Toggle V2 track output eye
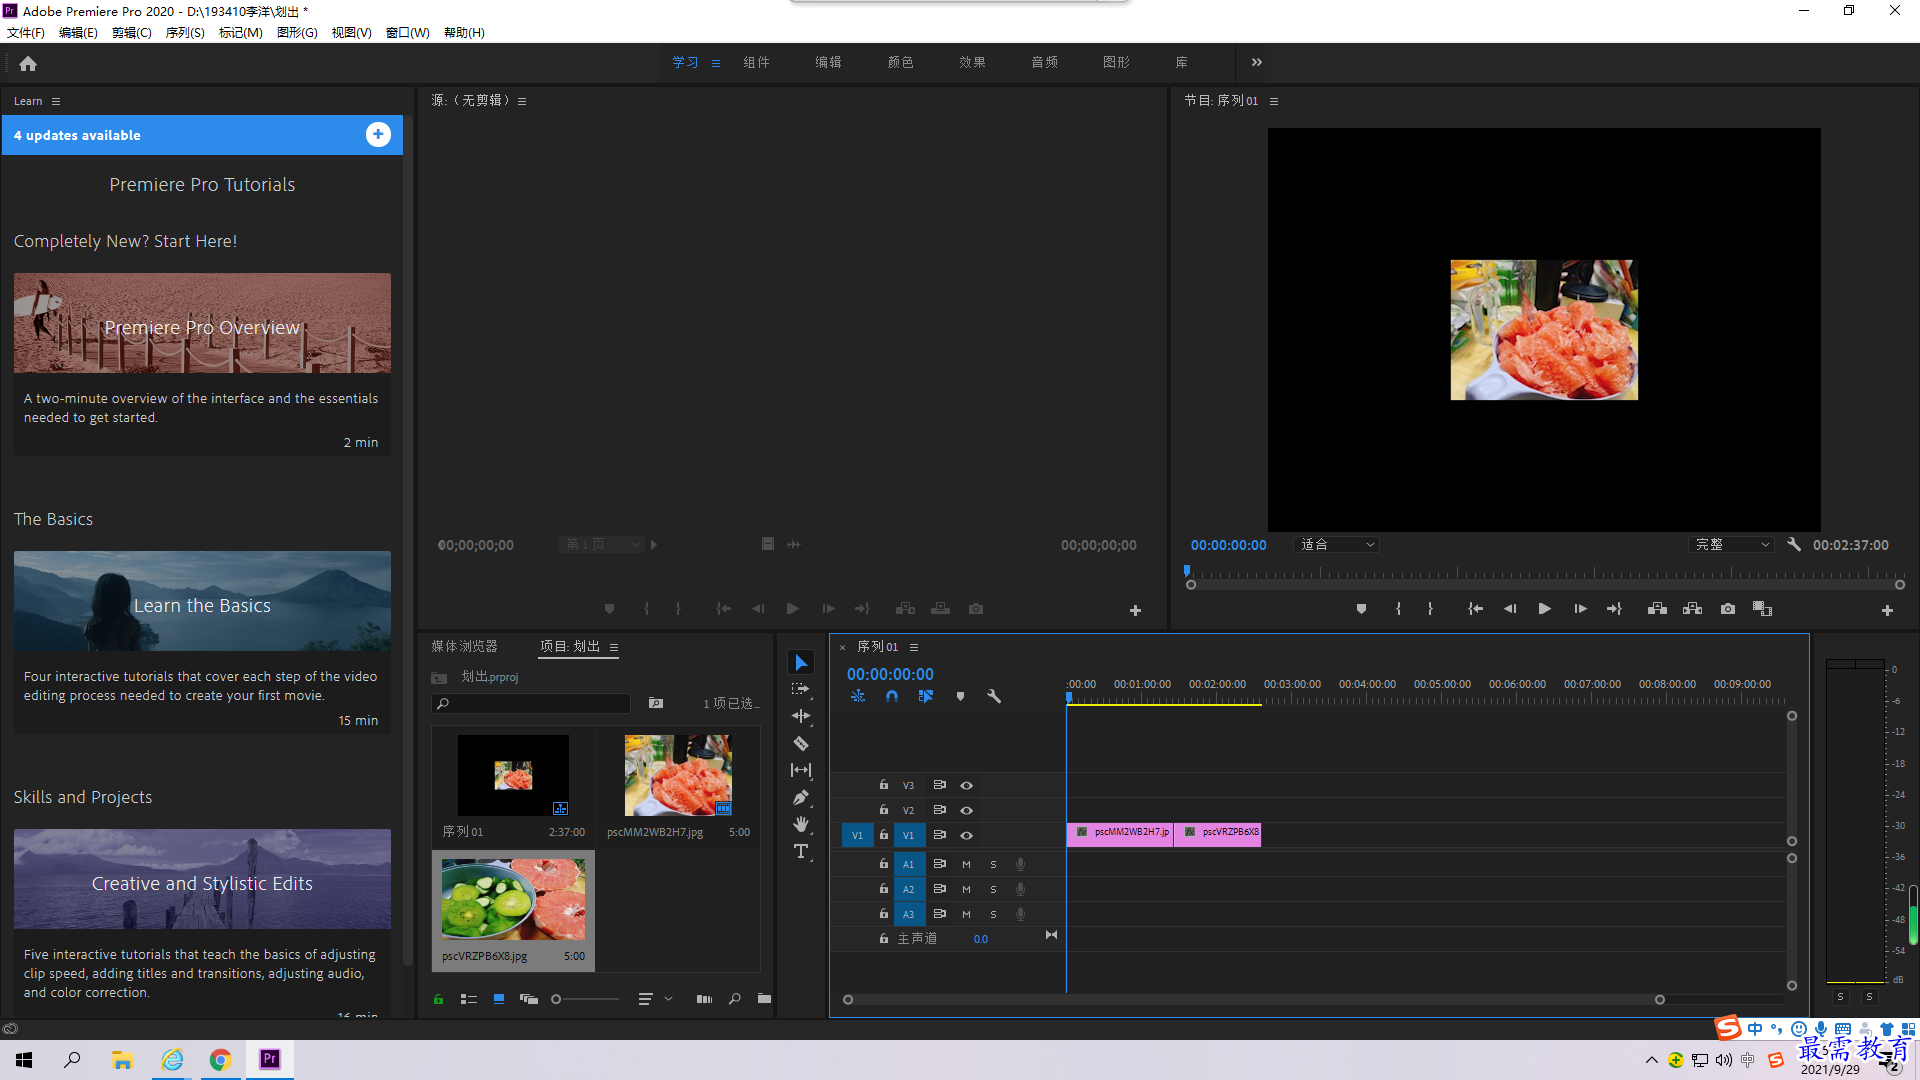 pyautogui.click(x=966, y=810)
